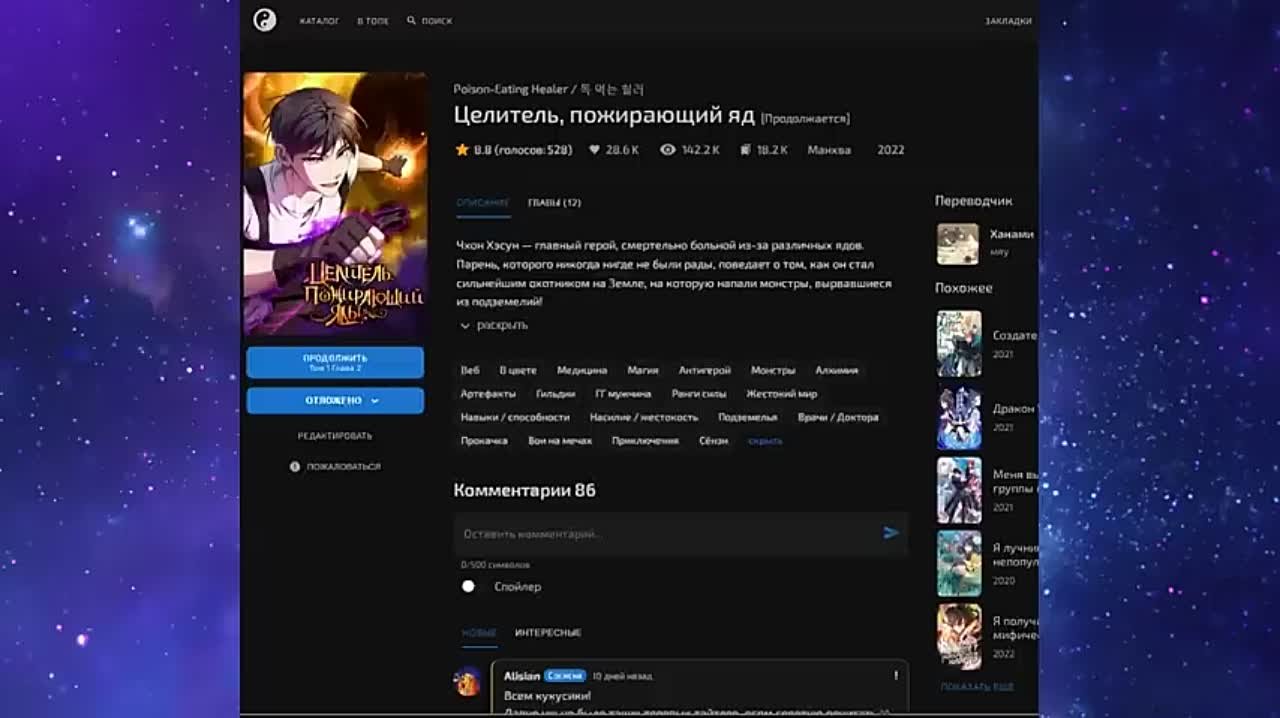Click the В цвете tag
The height and width of the screenshot is (718, 1280).
[x=518, y=370]
